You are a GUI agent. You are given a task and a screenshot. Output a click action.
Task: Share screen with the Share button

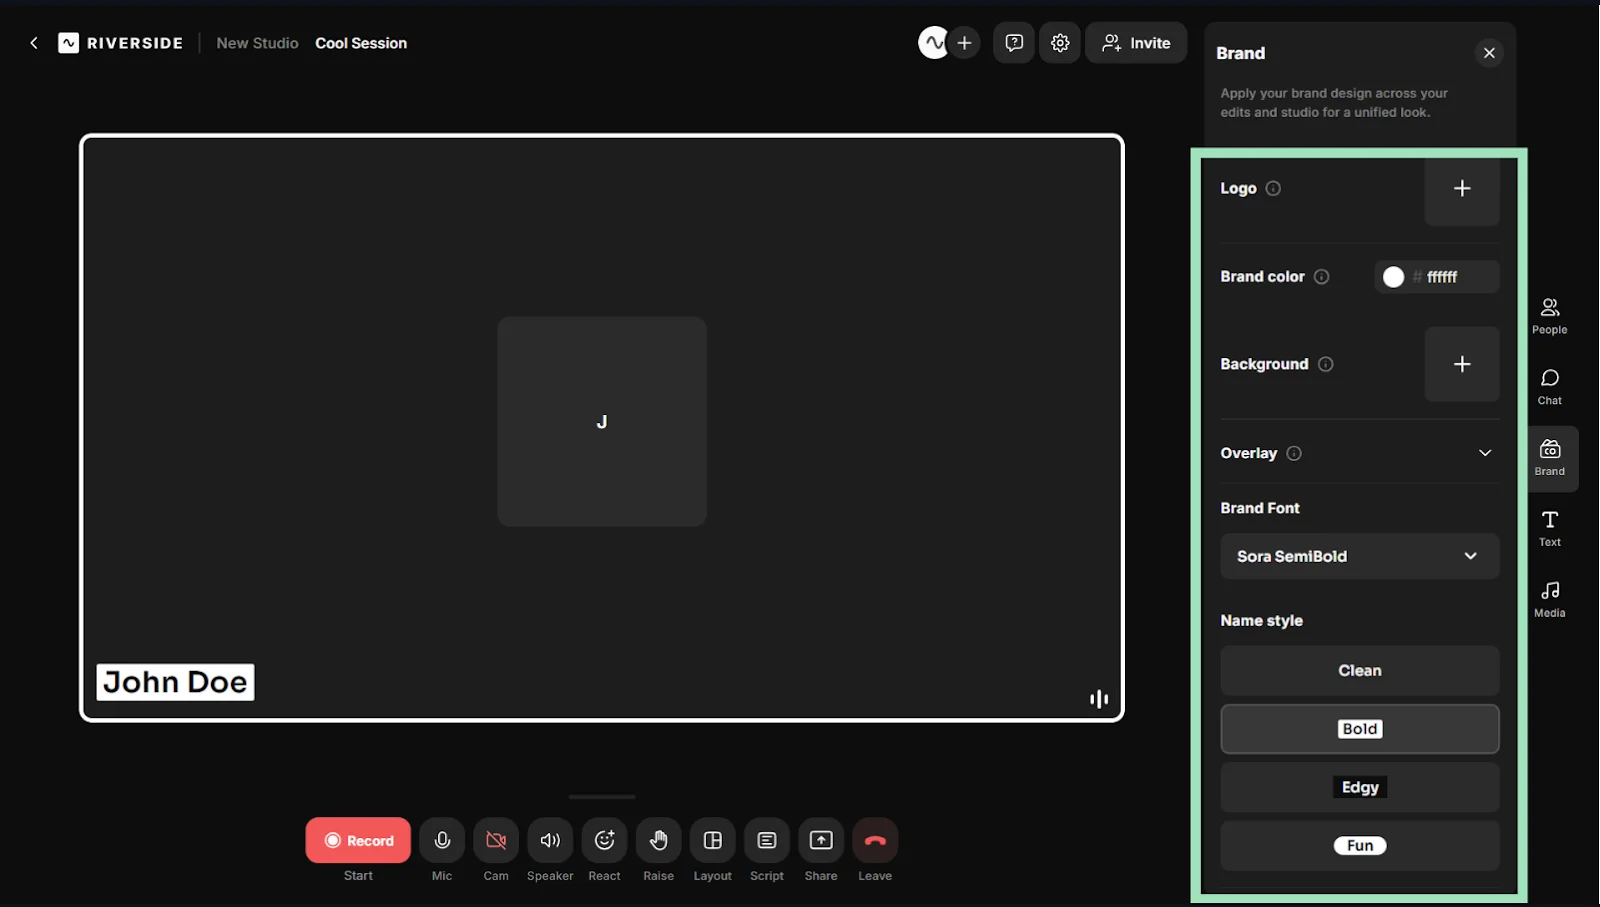point(821,840)
